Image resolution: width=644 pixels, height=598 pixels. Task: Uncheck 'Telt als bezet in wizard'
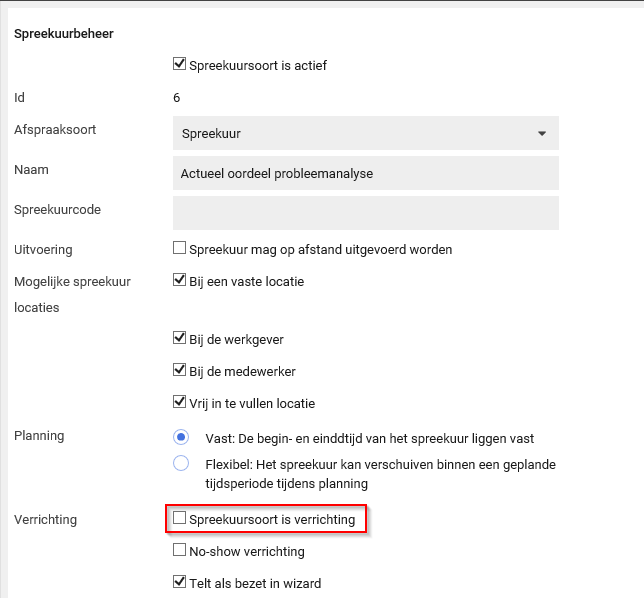click(x=180, y=582)
